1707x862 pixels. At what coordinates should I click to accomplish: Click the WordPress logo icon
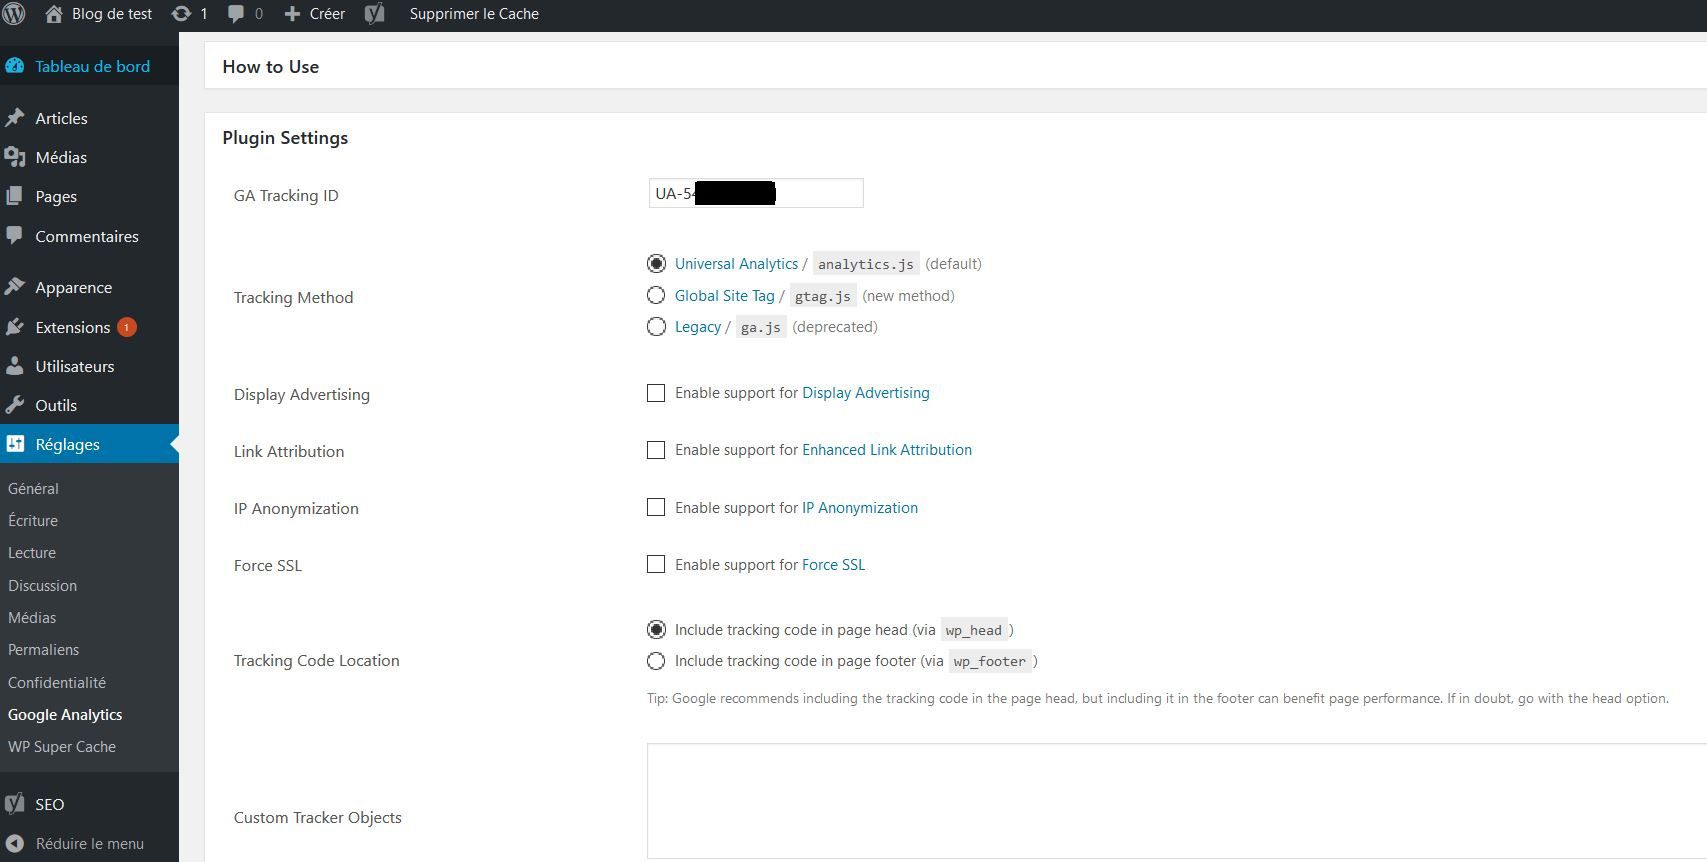13,13
